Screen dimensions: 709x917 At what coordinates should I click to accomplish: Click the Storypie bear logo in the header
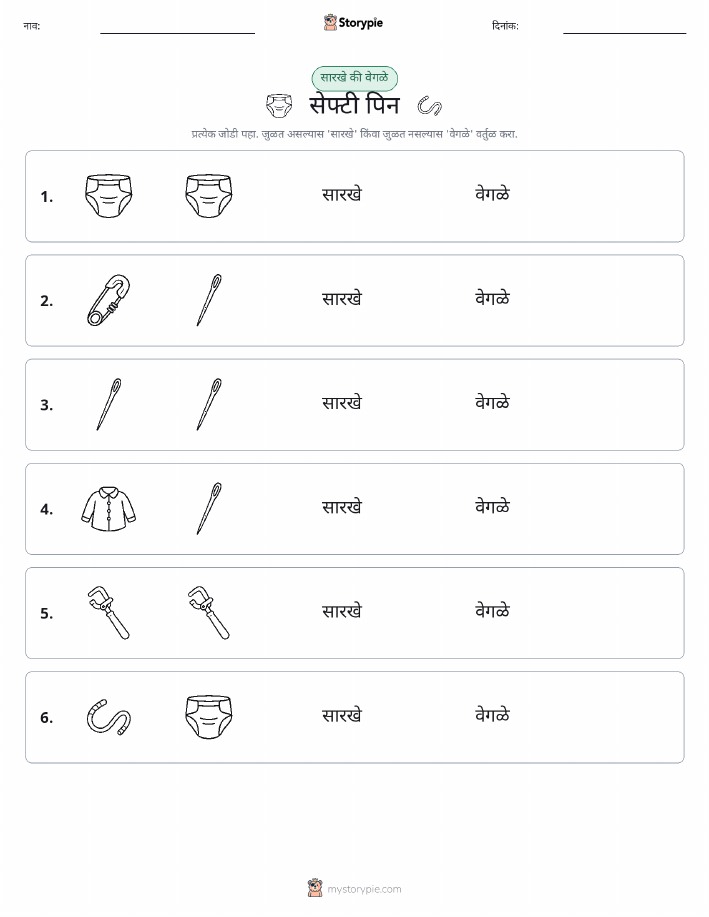click(x=331, y=23)
